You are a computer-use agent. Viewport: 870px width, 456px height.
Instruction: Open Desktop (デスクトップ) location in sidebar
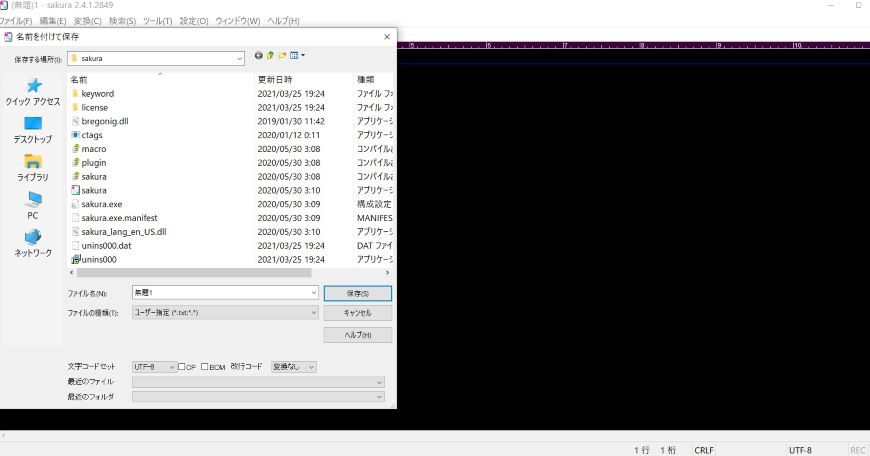[x=33, y=130]
